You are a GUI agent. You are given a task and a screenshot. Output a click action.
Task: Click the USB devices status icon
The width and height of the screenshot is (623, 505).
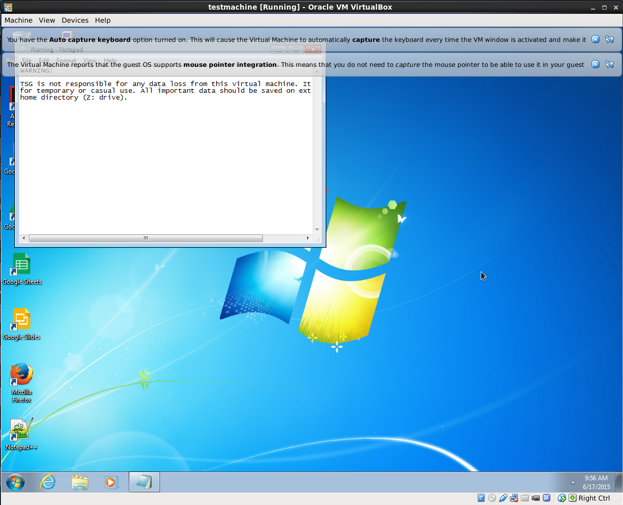click(x=503, y=498)
